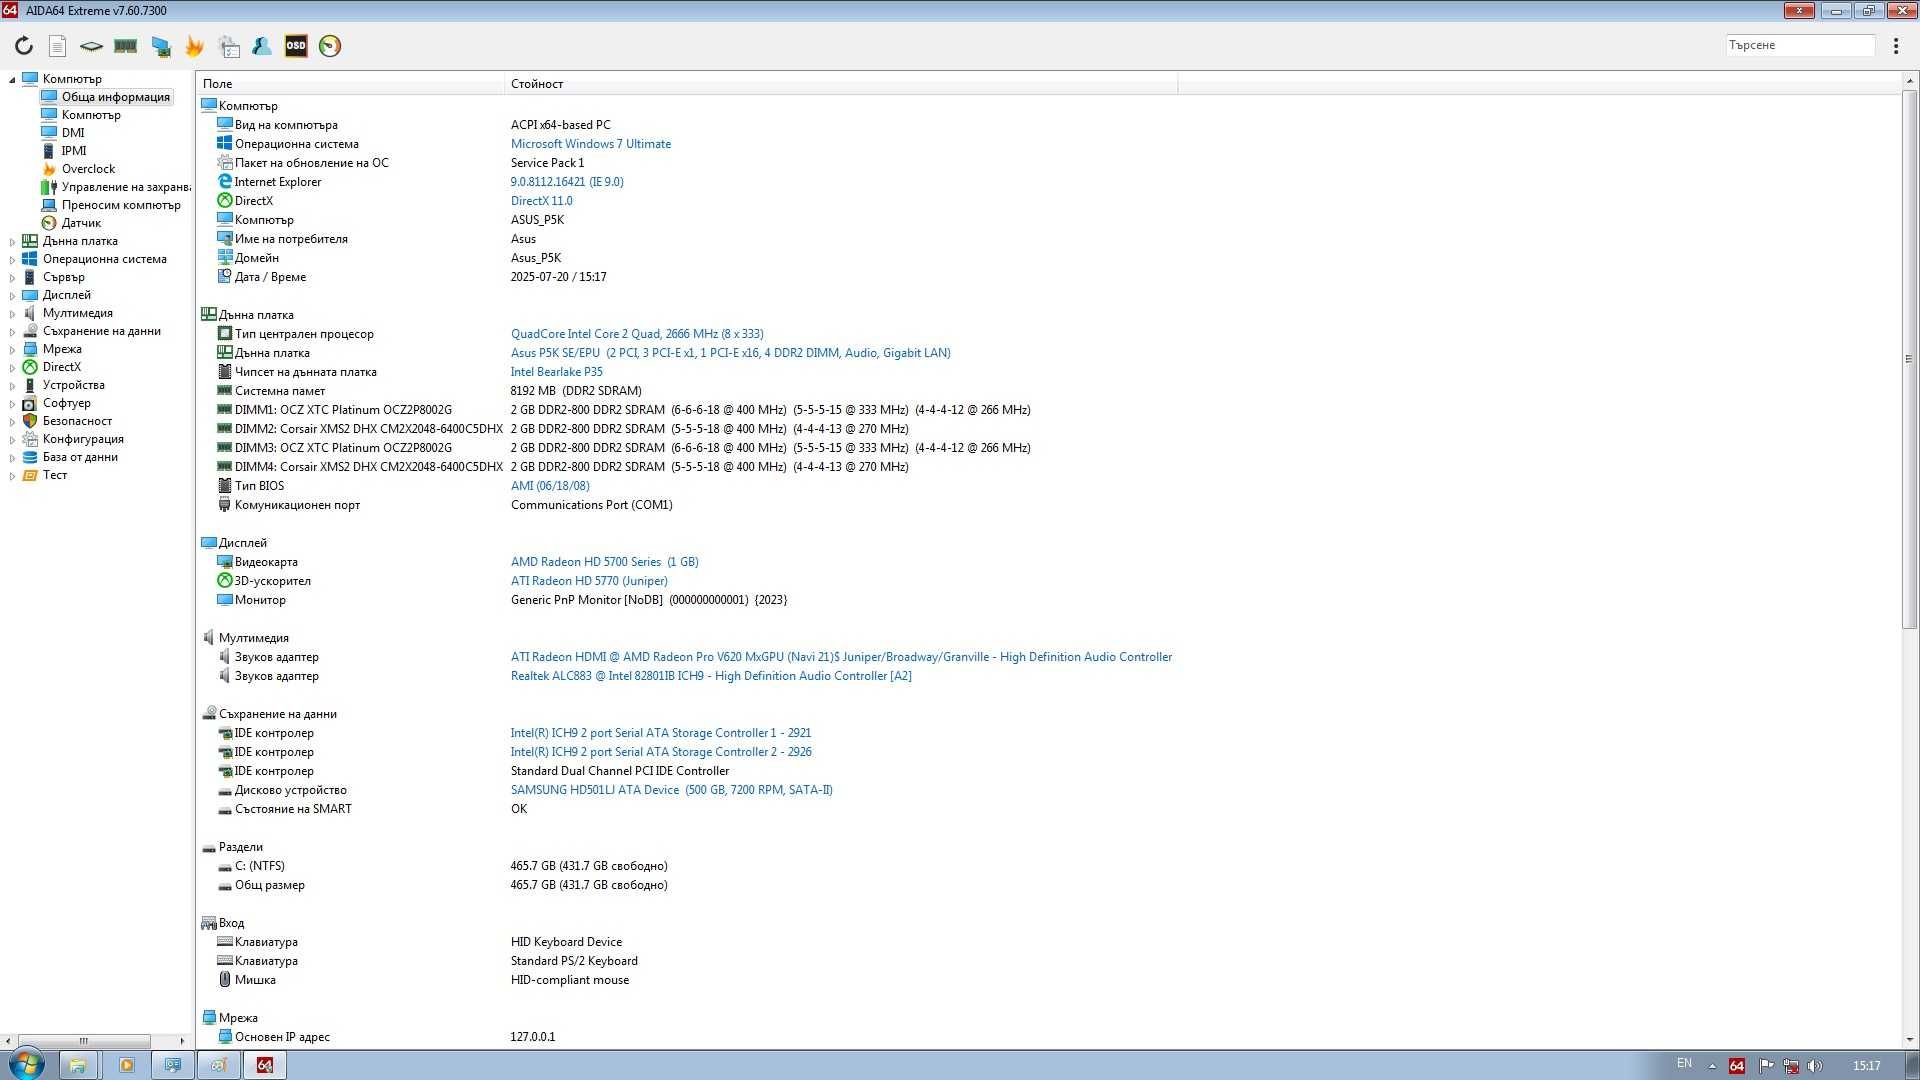Open the ATI Radeon HD 5770 (Juniper) link

(589, 581)
